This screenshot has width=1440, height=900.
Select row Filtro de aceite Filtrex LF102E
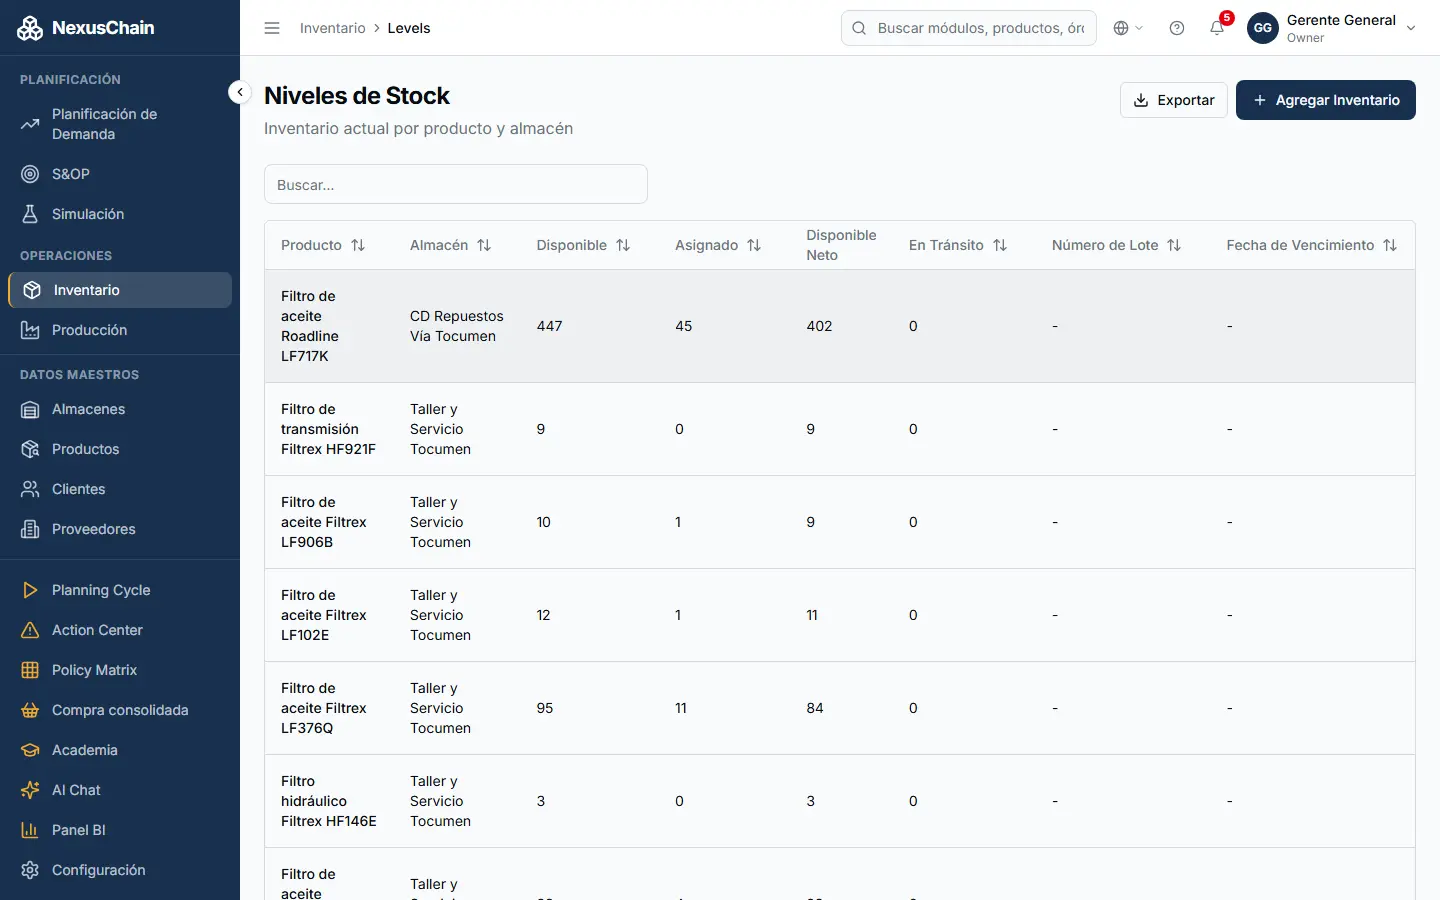[840, 615]
